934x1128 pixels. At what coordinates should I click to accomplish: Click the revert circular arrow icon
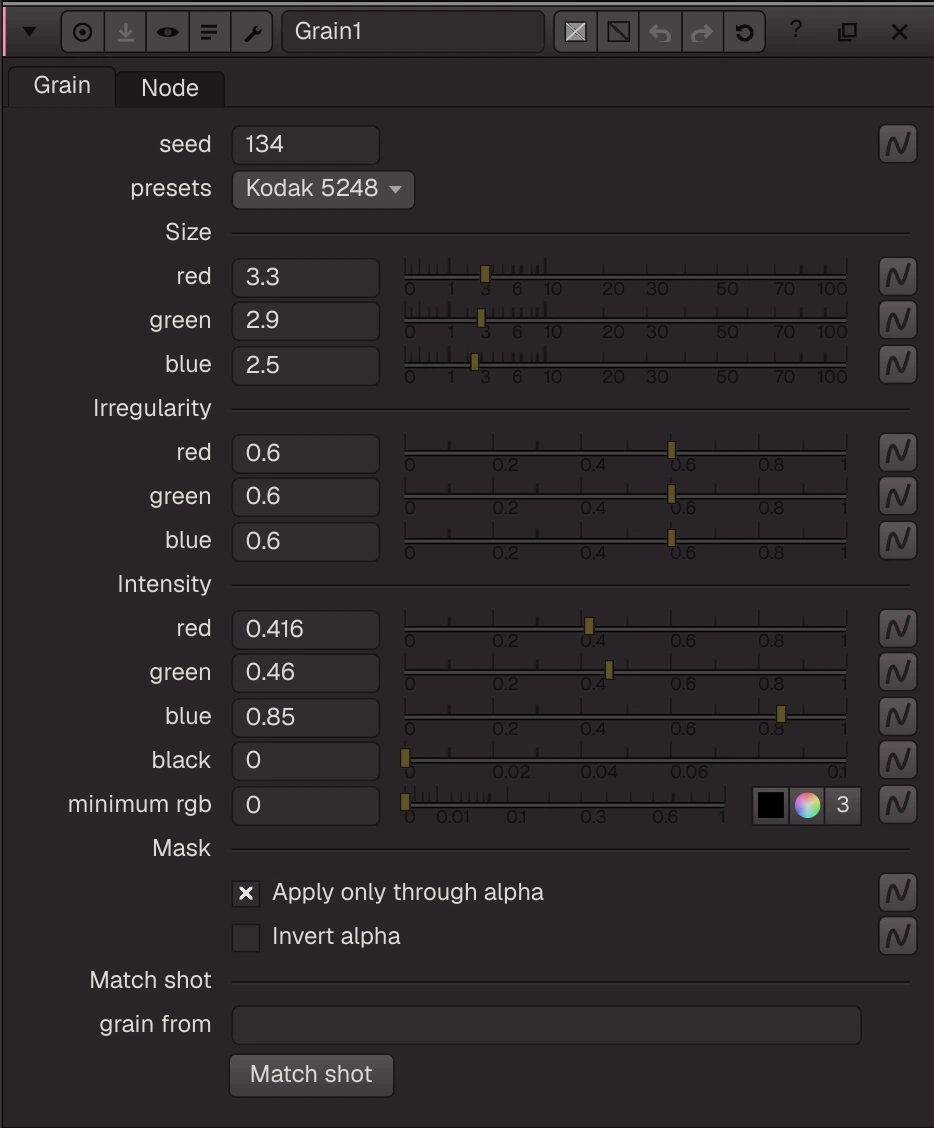(x=744, y=32)
